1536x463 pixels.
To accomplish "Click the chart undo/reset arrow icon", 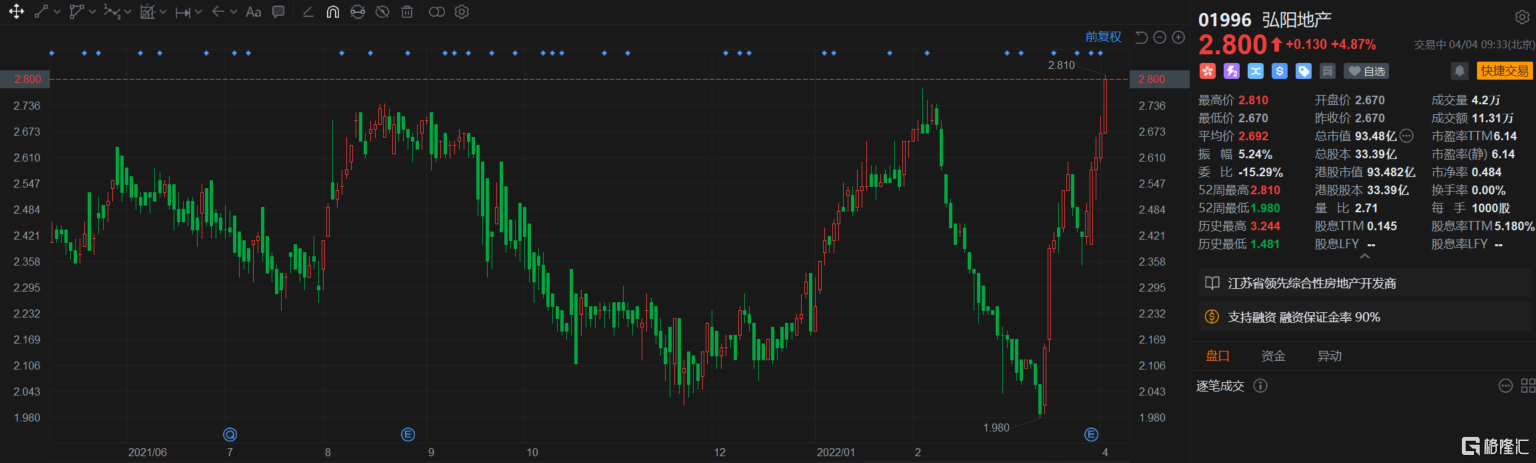I will [1142, 37].
